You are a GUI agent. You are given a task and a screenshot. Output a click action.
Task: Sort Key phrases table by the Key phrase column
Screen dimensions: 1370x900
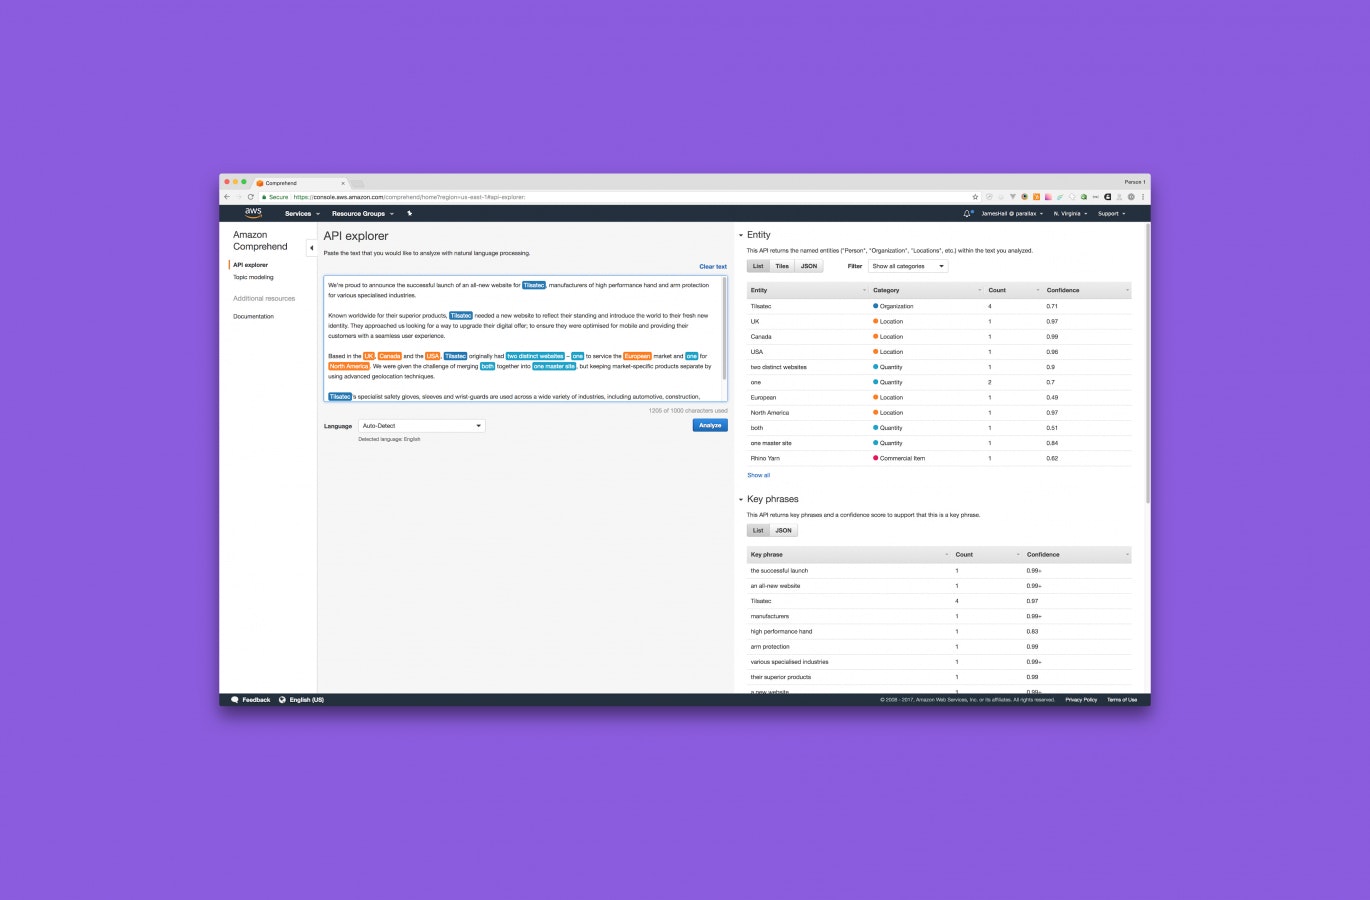[x=849, y=554]
